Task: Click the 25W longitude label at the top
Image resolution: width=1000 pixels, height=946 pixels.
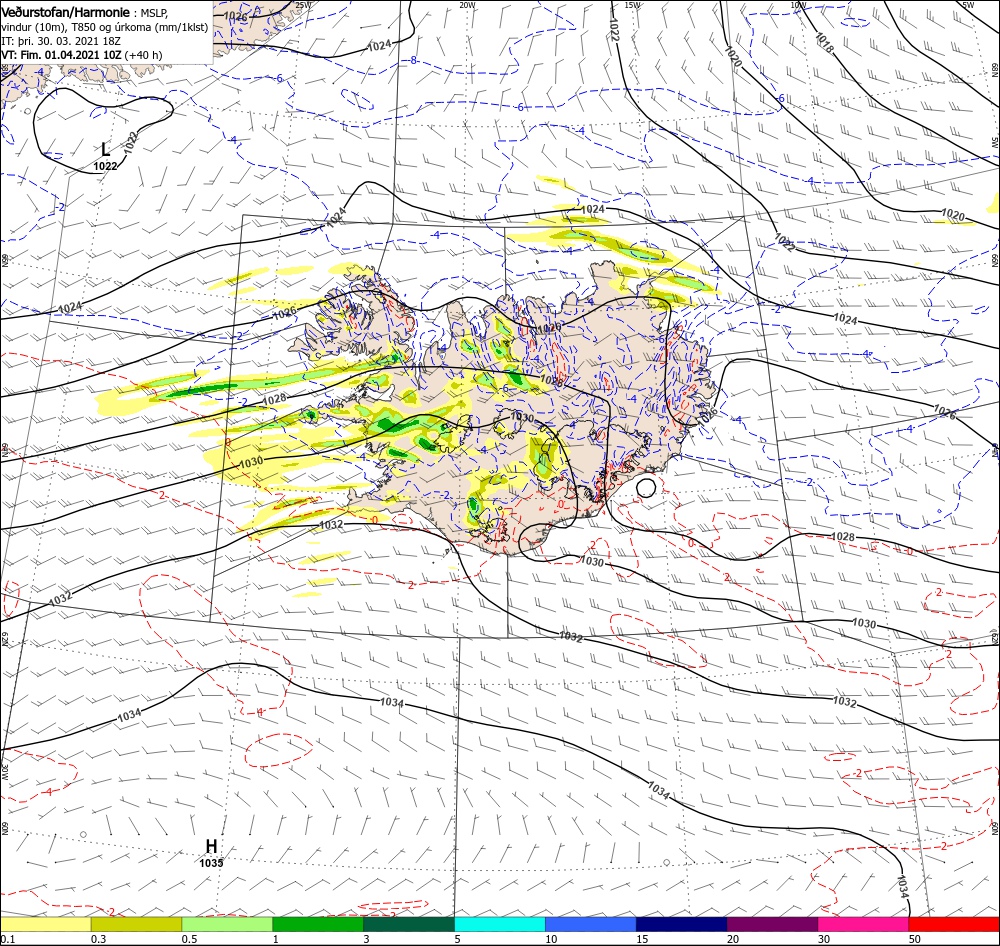Action: click(x=303, y=5)
